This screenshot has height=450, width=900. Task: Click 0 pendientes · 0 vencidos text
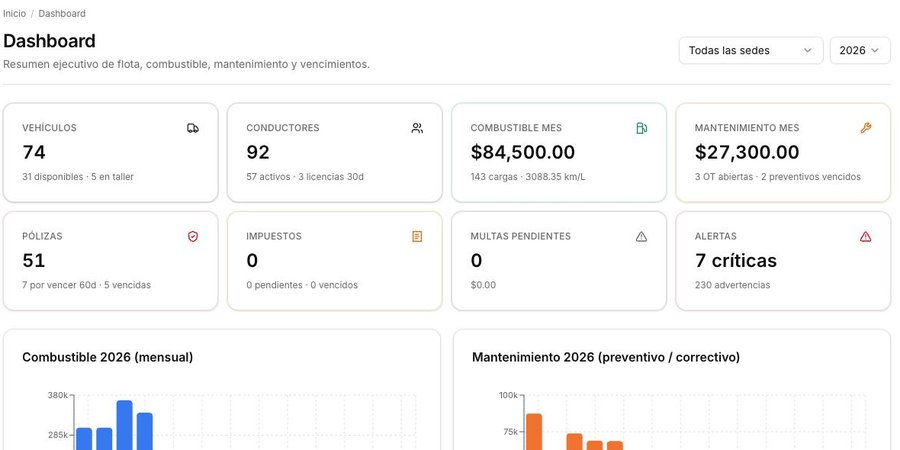(302, 285)
